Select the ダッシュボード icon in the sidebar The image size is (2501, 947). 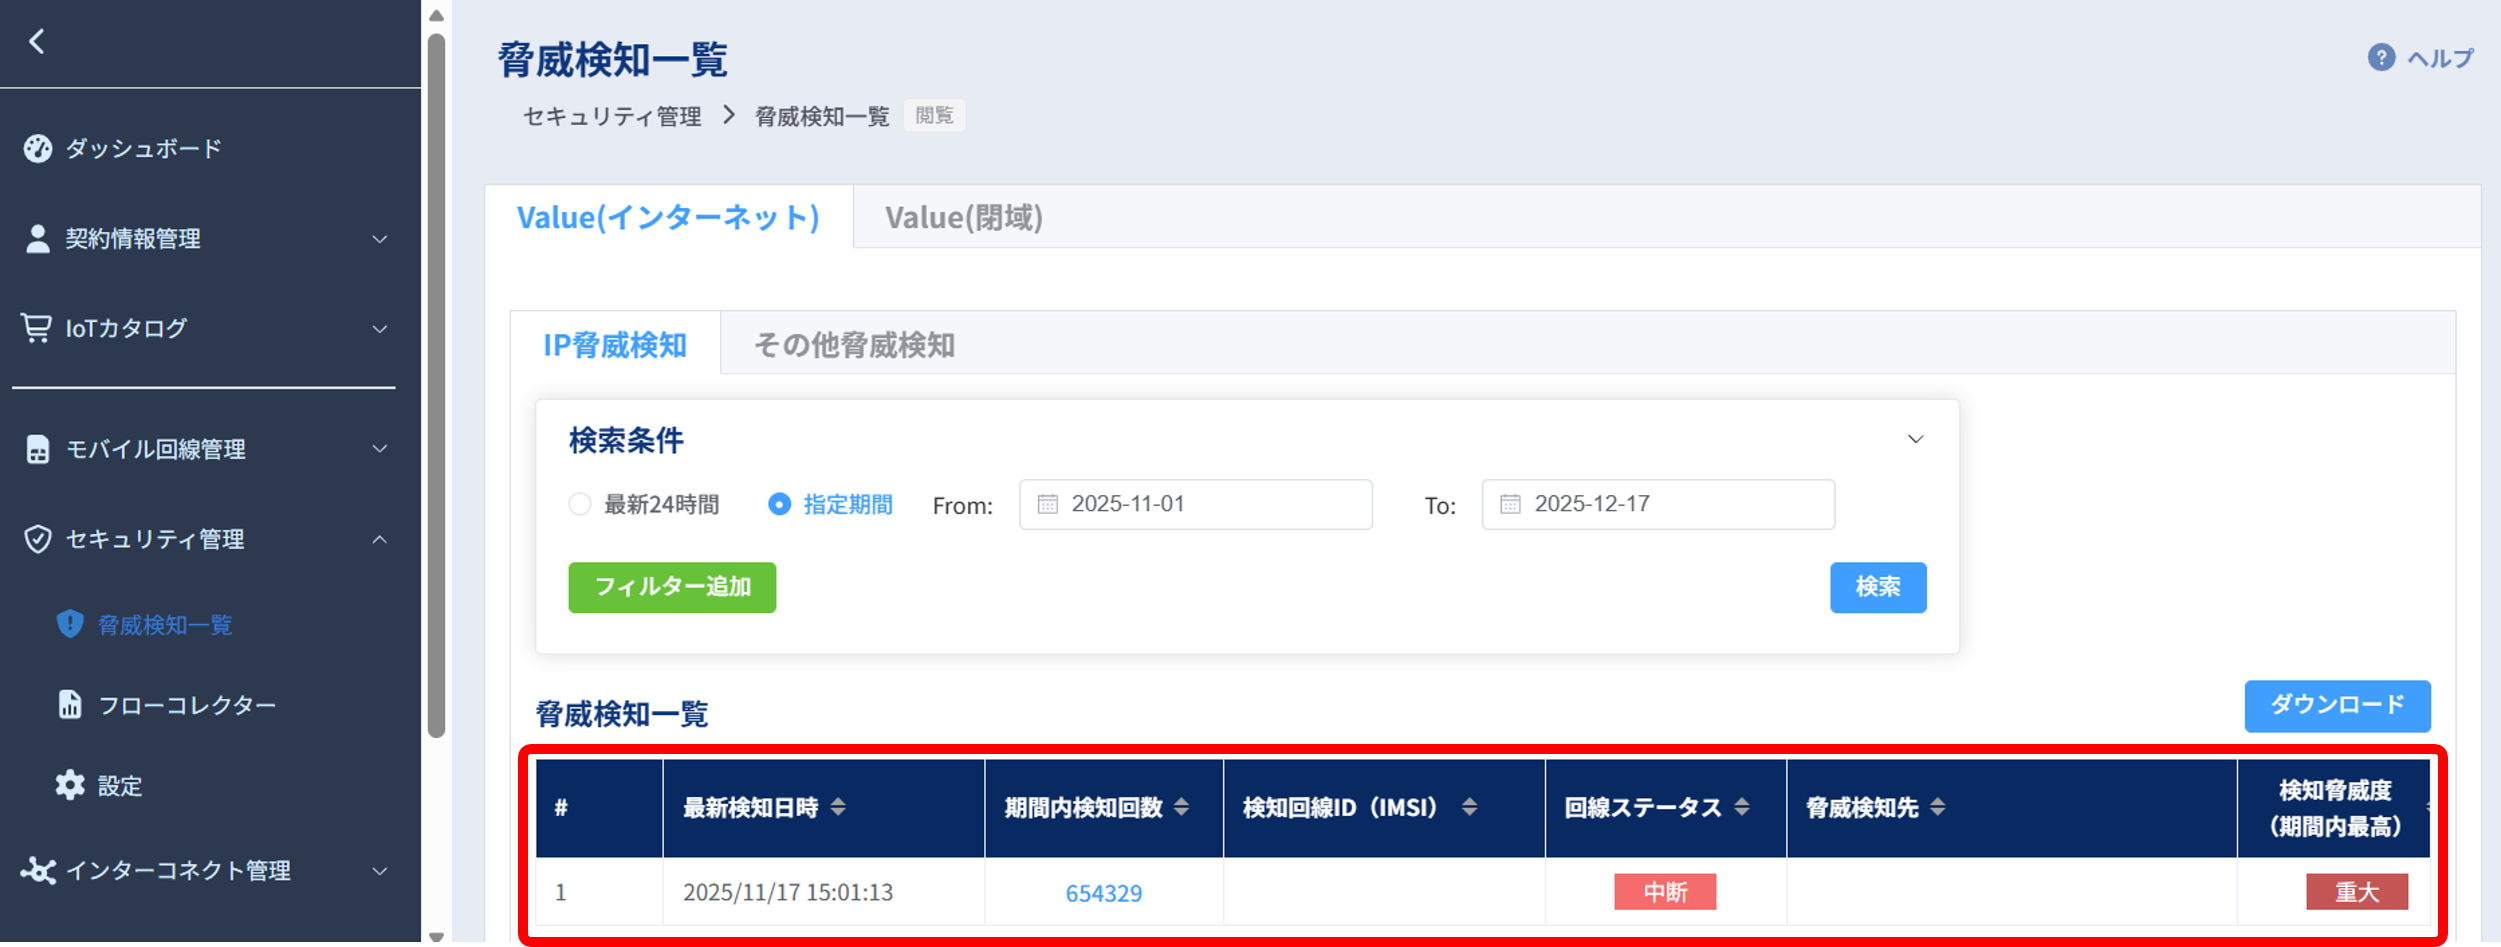37,147
